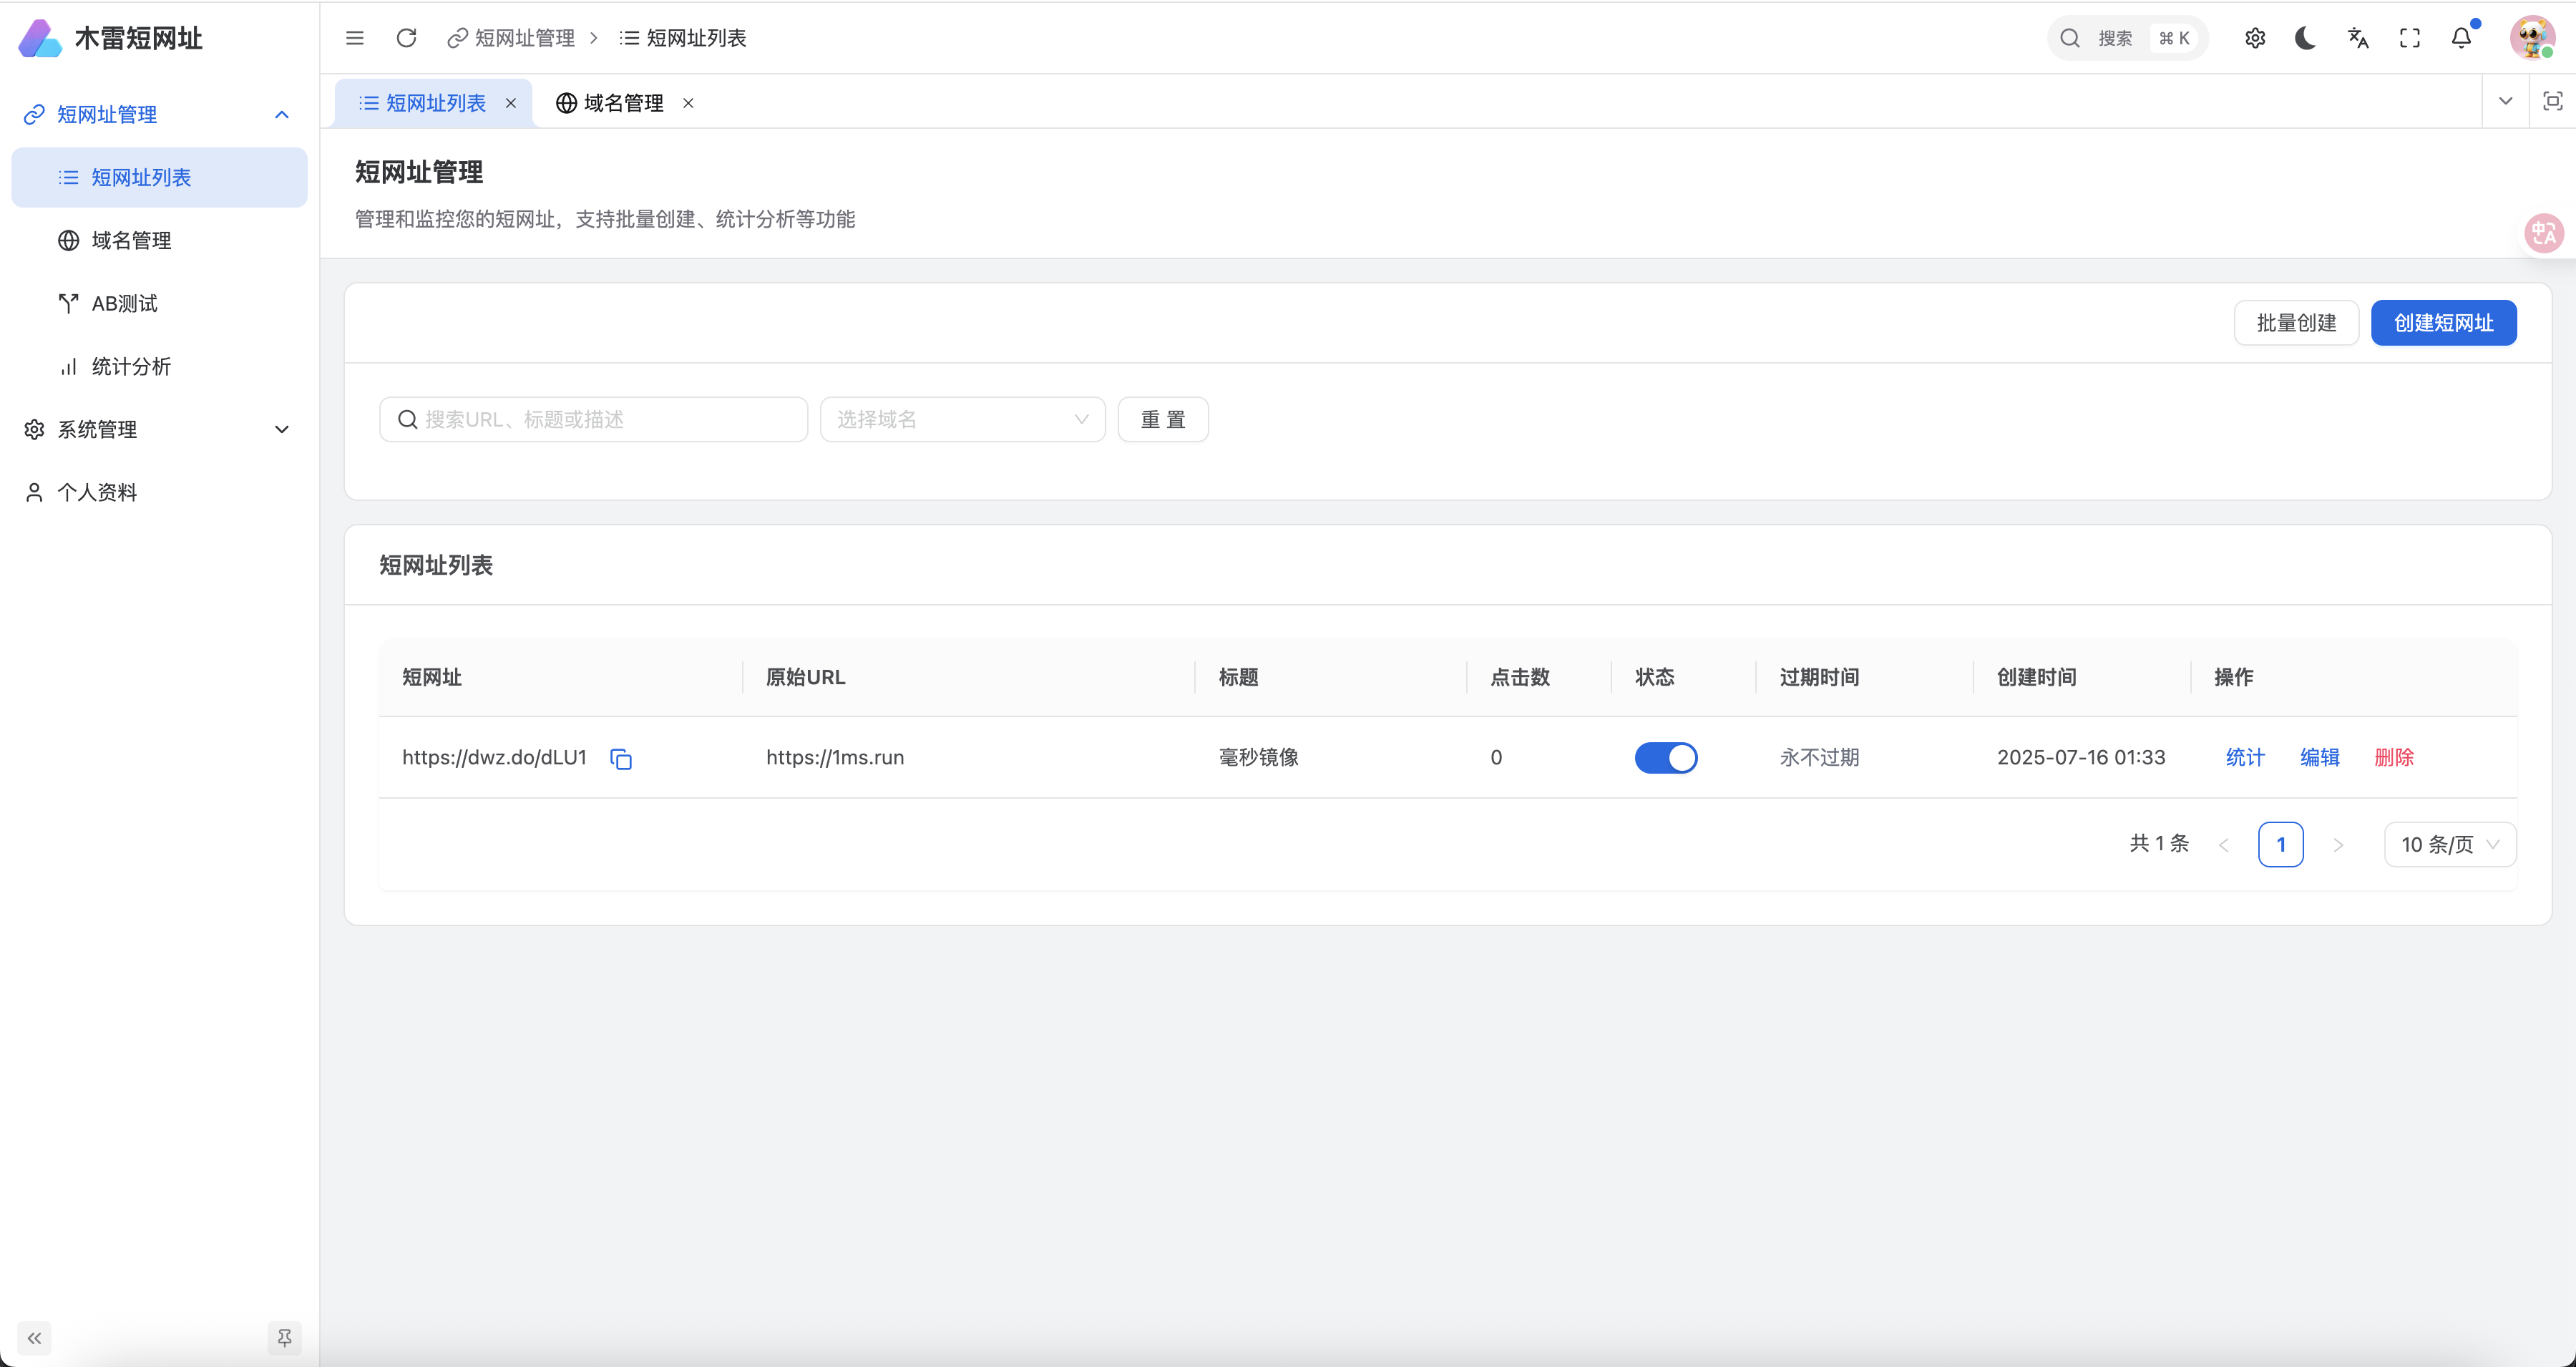
Task: Toggle the sidebar hamburger menu icon
Action: coord(354,38)
